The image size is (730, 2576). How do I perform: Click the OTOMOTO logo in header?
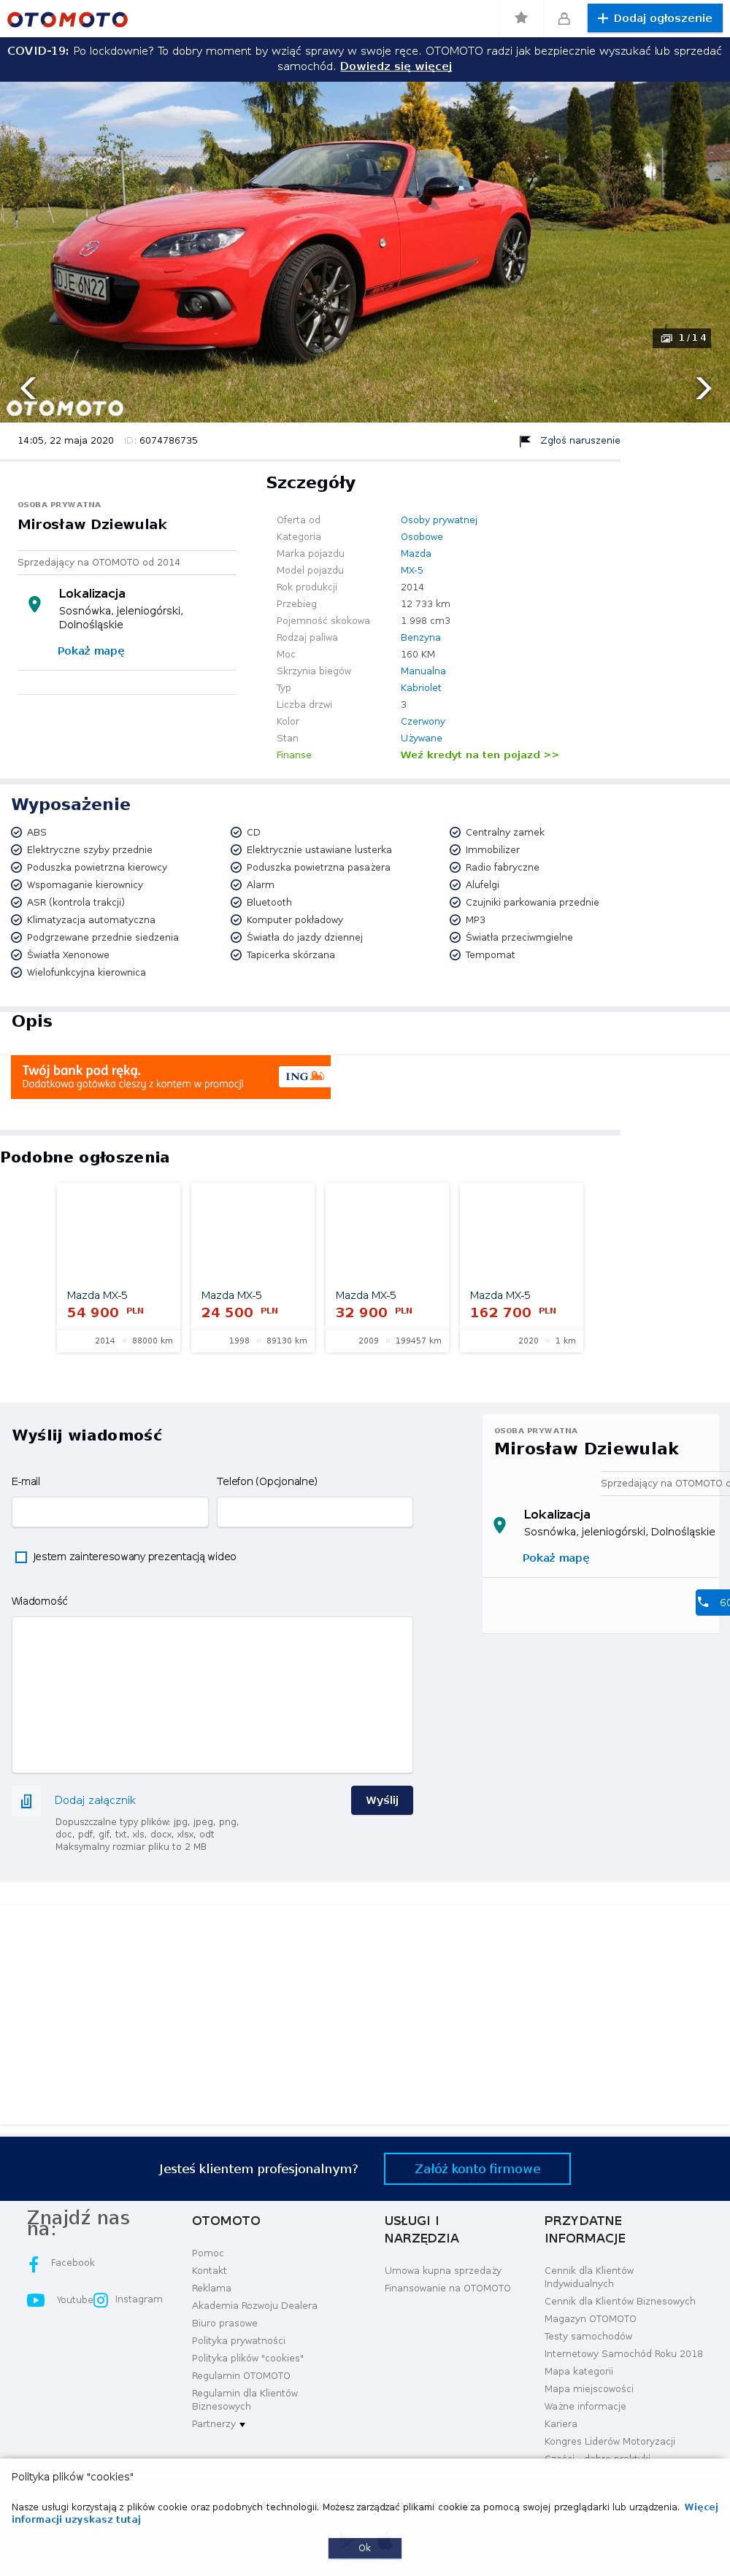[x=67, y=19]
